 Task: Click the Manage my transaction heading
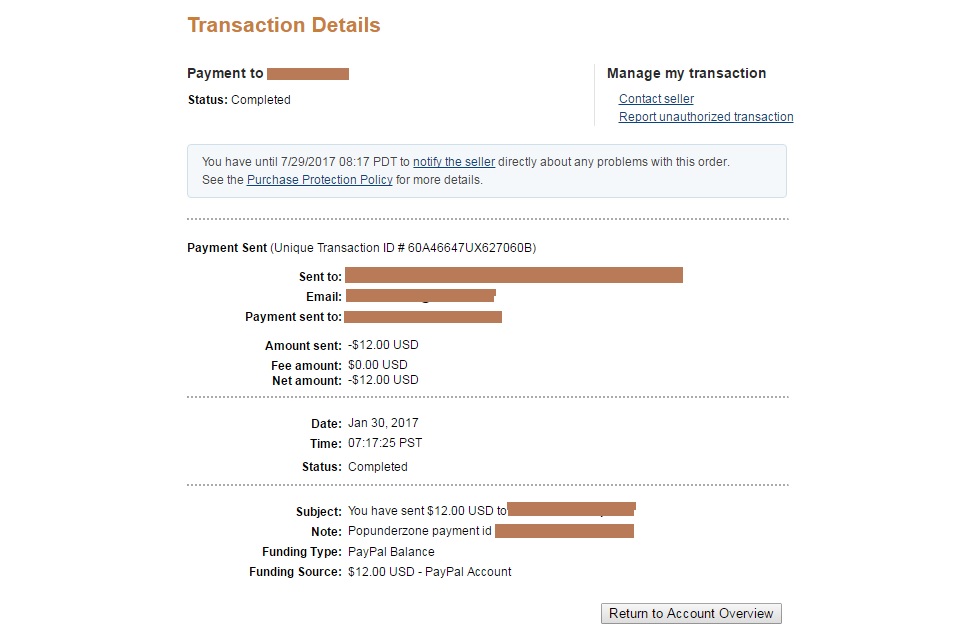click(686, 73)
